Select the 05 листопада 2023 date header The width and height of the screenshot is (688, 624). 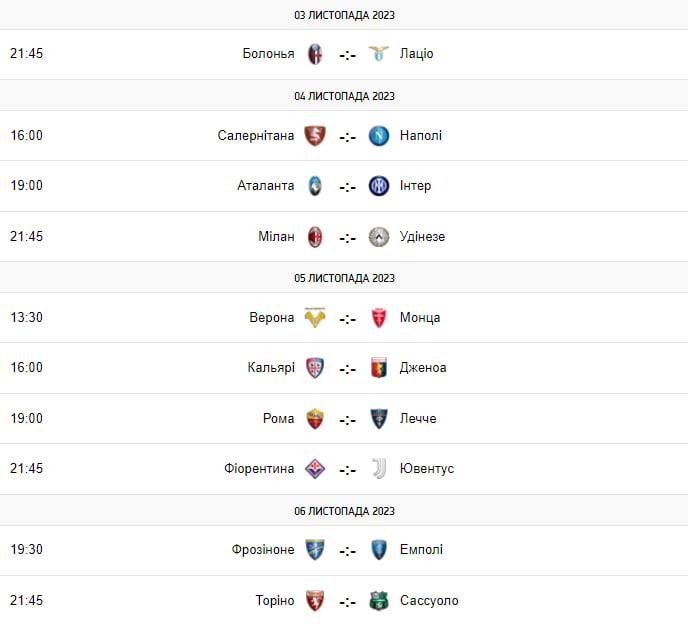tap(344, 278)
